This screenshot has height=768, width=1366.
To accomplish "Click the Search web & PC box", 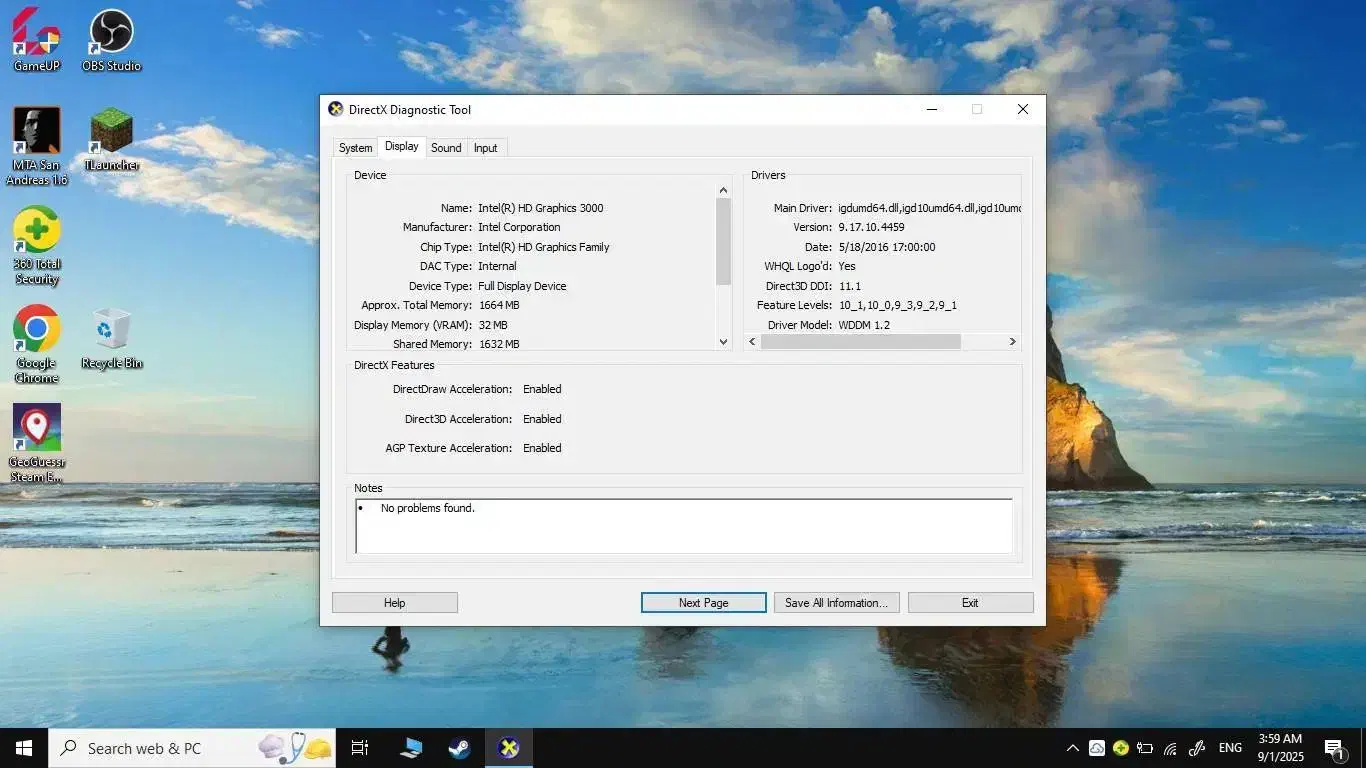I will 150,748.
